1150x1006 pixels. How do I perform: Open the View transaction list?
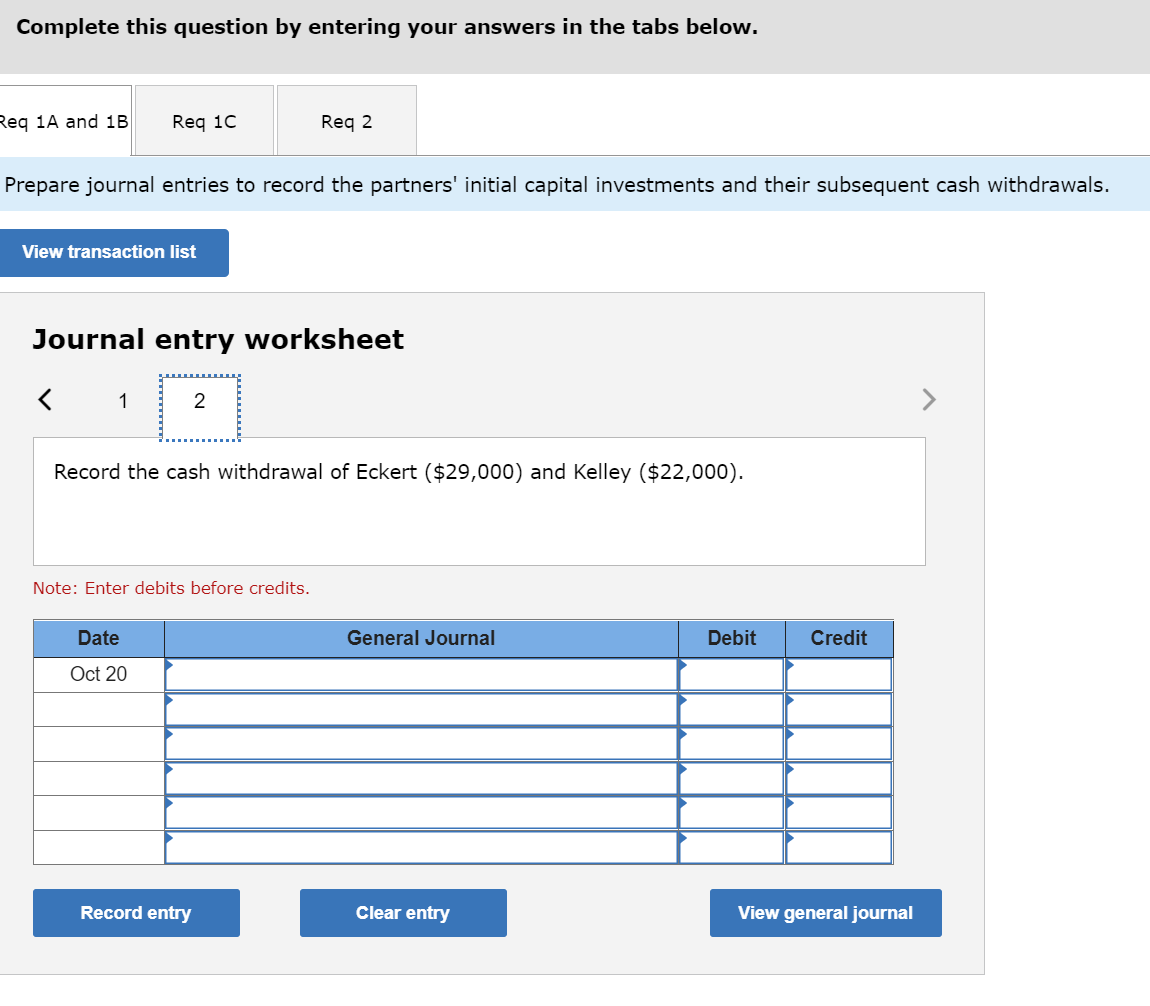[114, 252]
